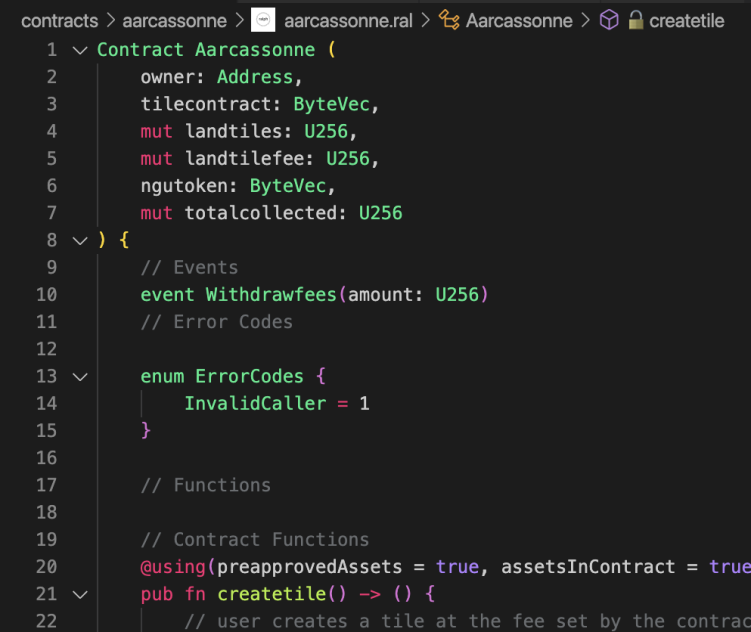Image resolution: width=751 pixels, height=632 pixels.
Task: Click the createtile method cube icon
Action: point(609,20)
